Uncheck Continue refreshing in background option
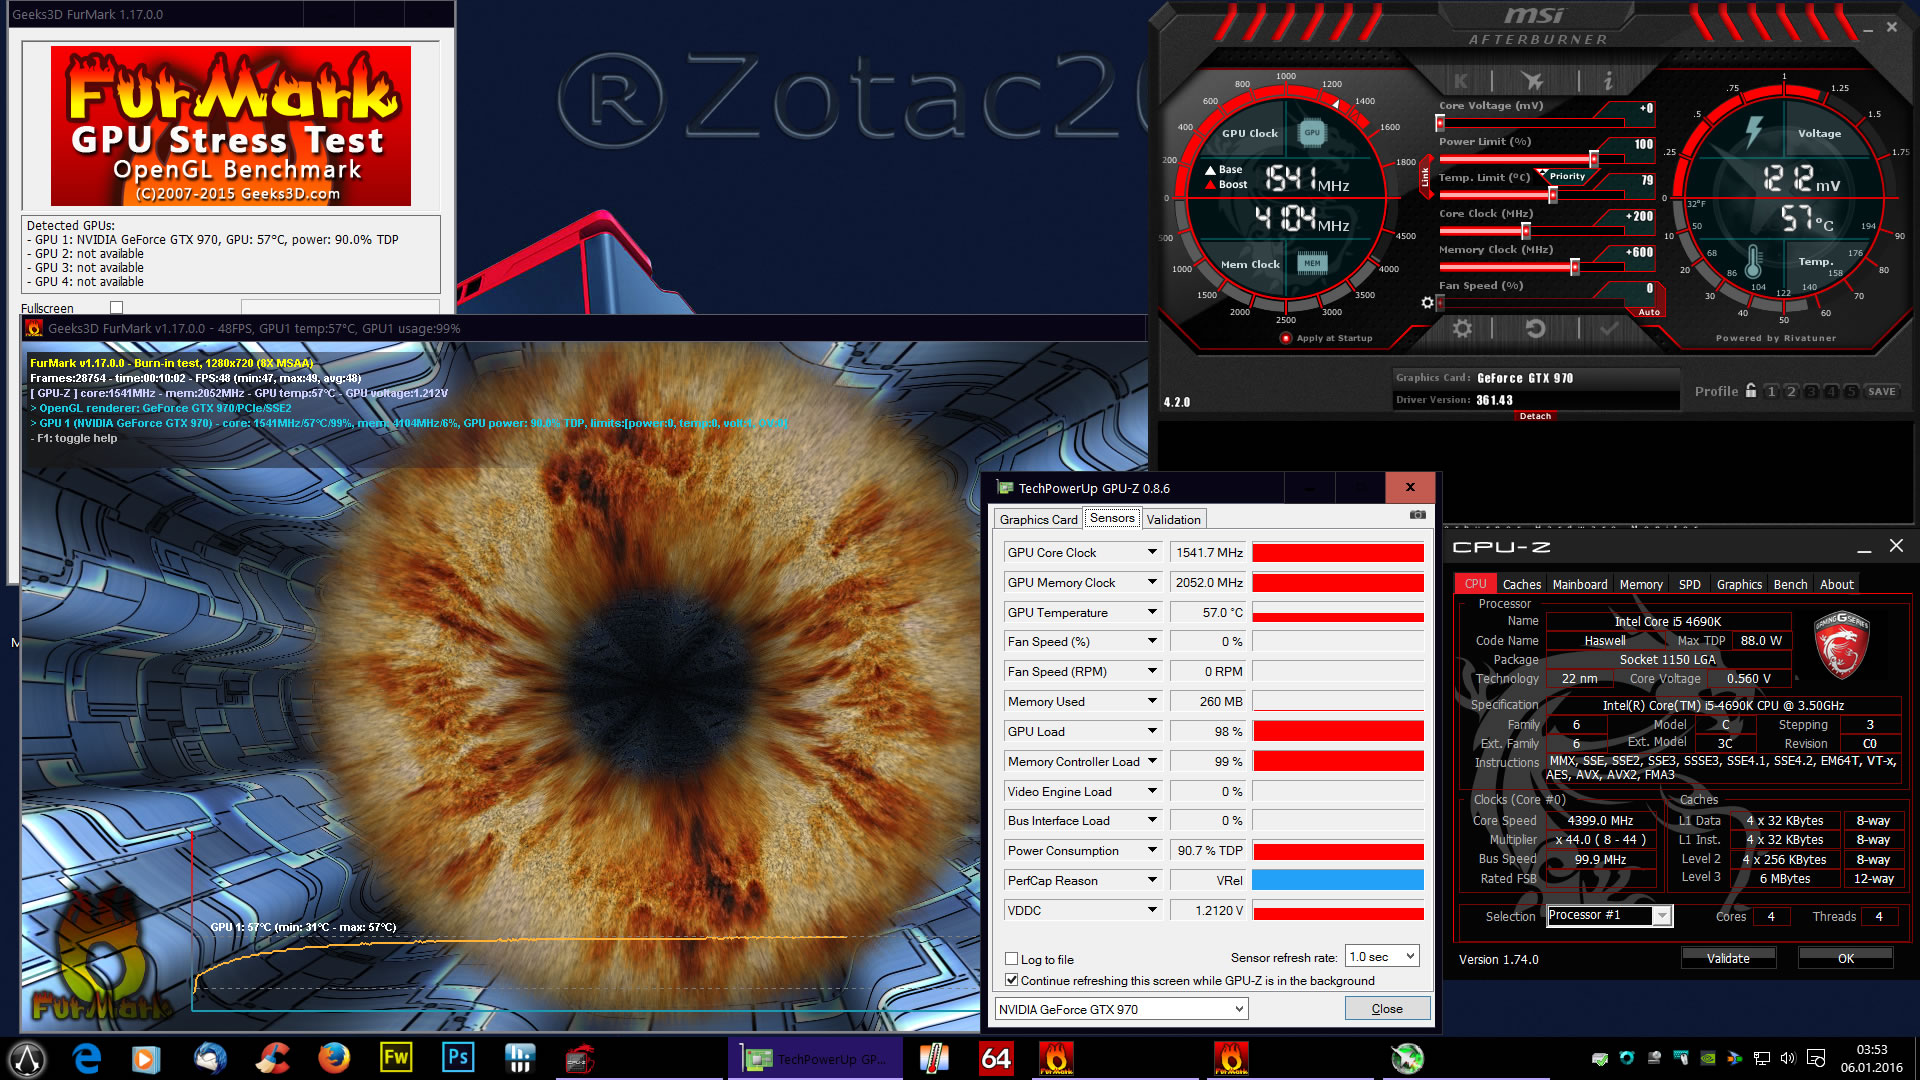1920x1080 pixels. (x=1012, y=980)
